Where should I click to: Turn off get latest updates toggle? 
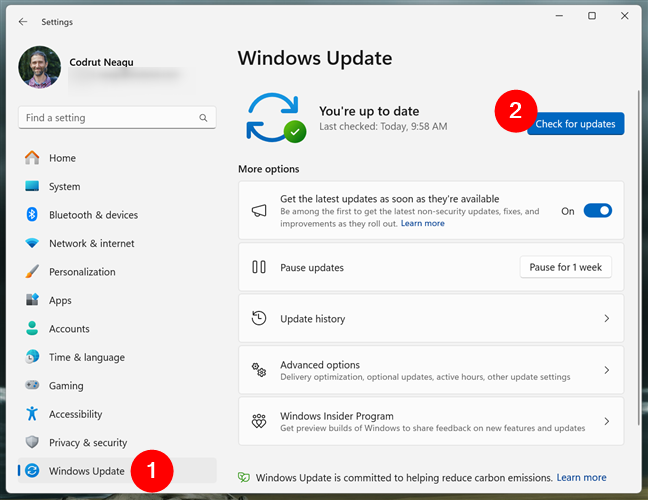[x=598, y=211]
